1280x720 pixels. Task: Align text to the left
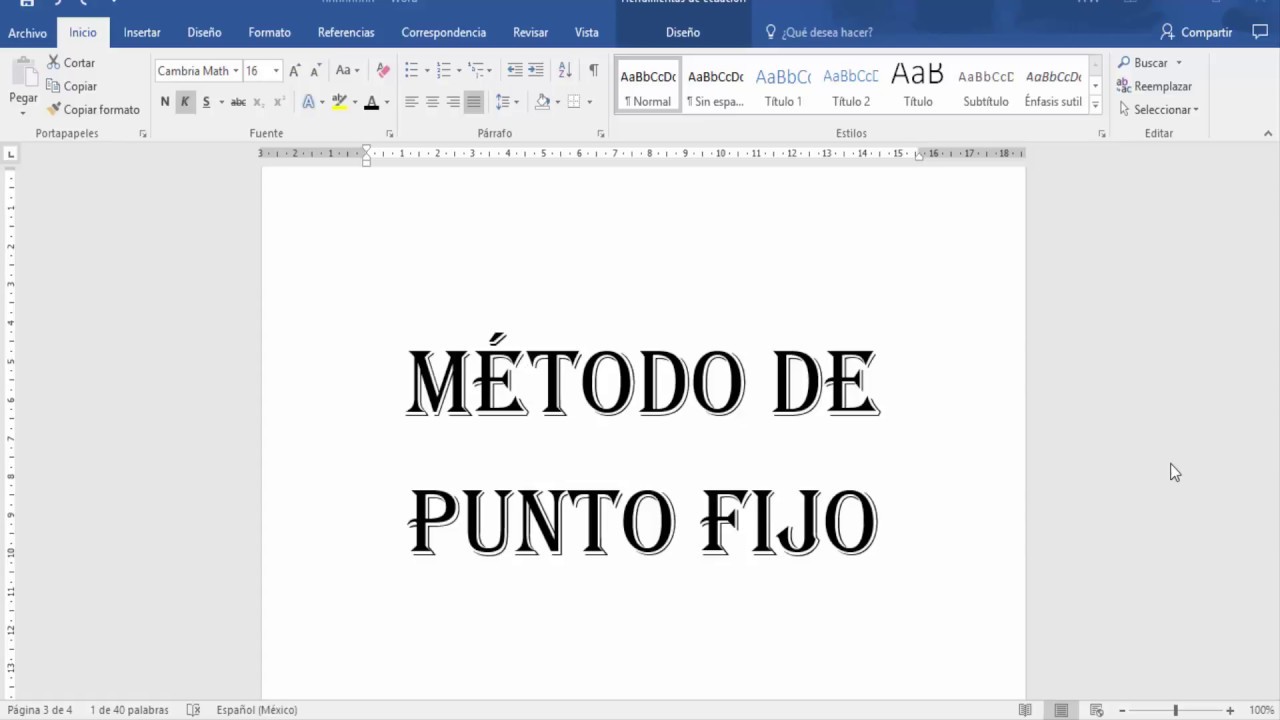click(411, 102)
